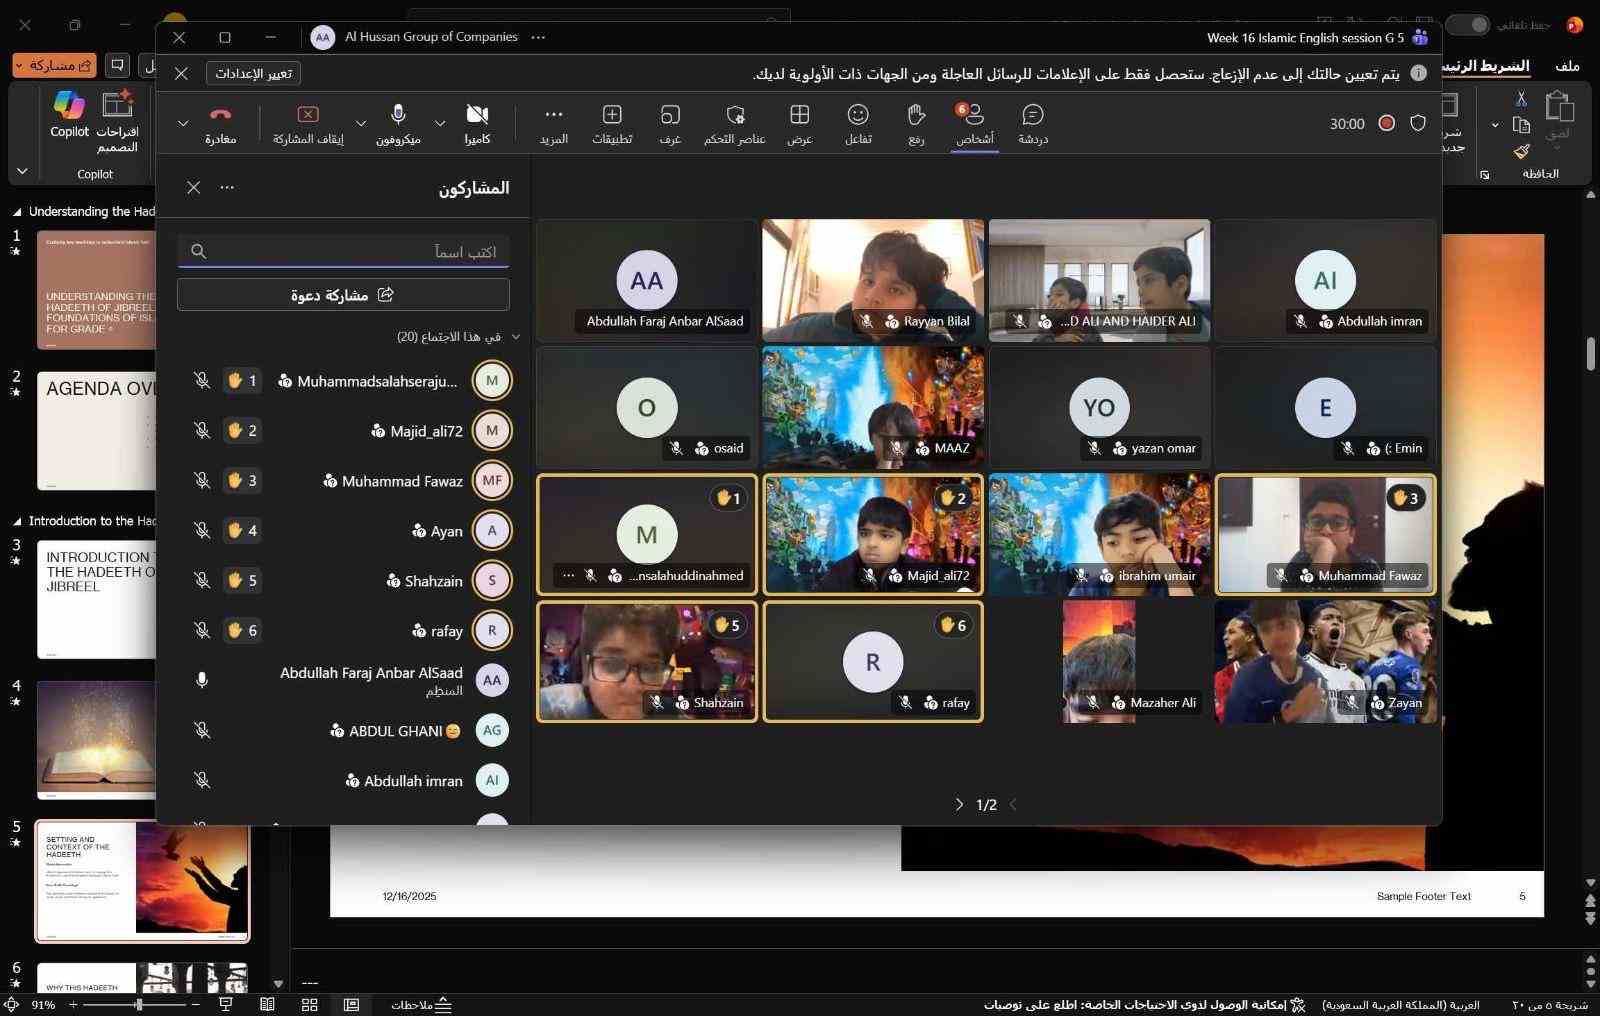
Task: Expand the Leave (مغادرة) dropdown arrow
Action: (x=183, y=124)
